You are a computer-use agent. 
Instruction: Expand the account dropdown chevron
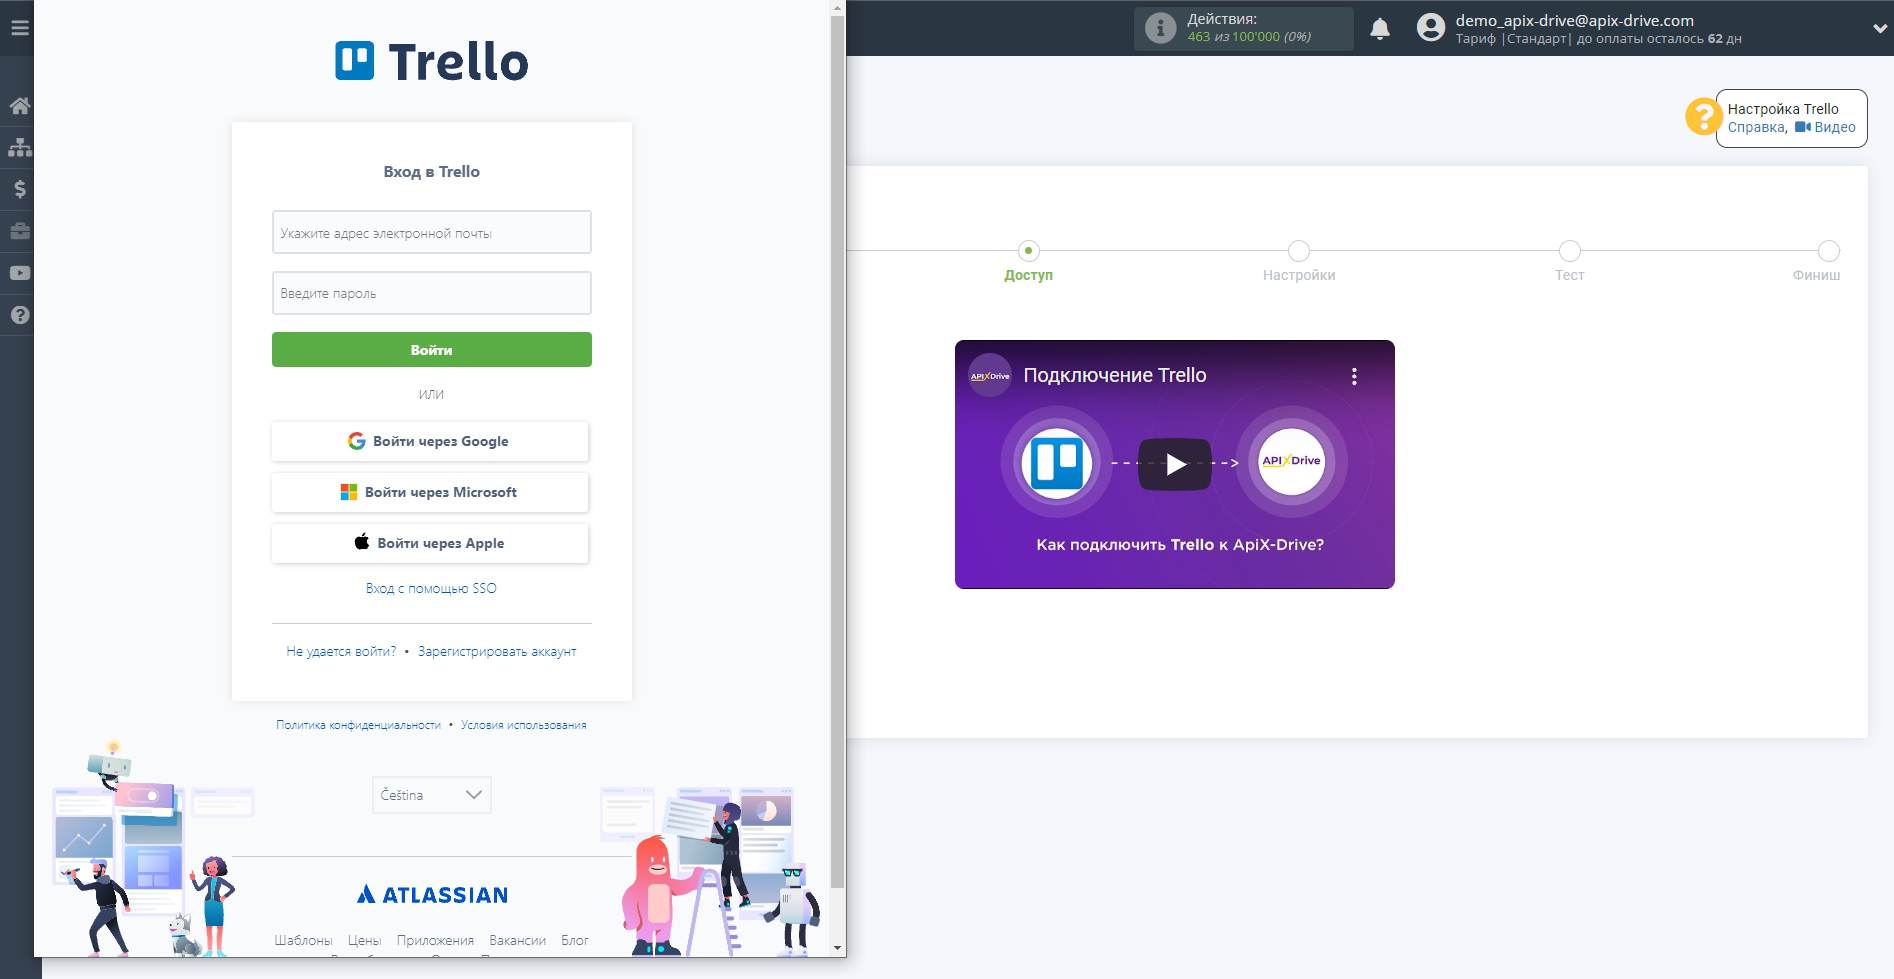(1880, 29)
